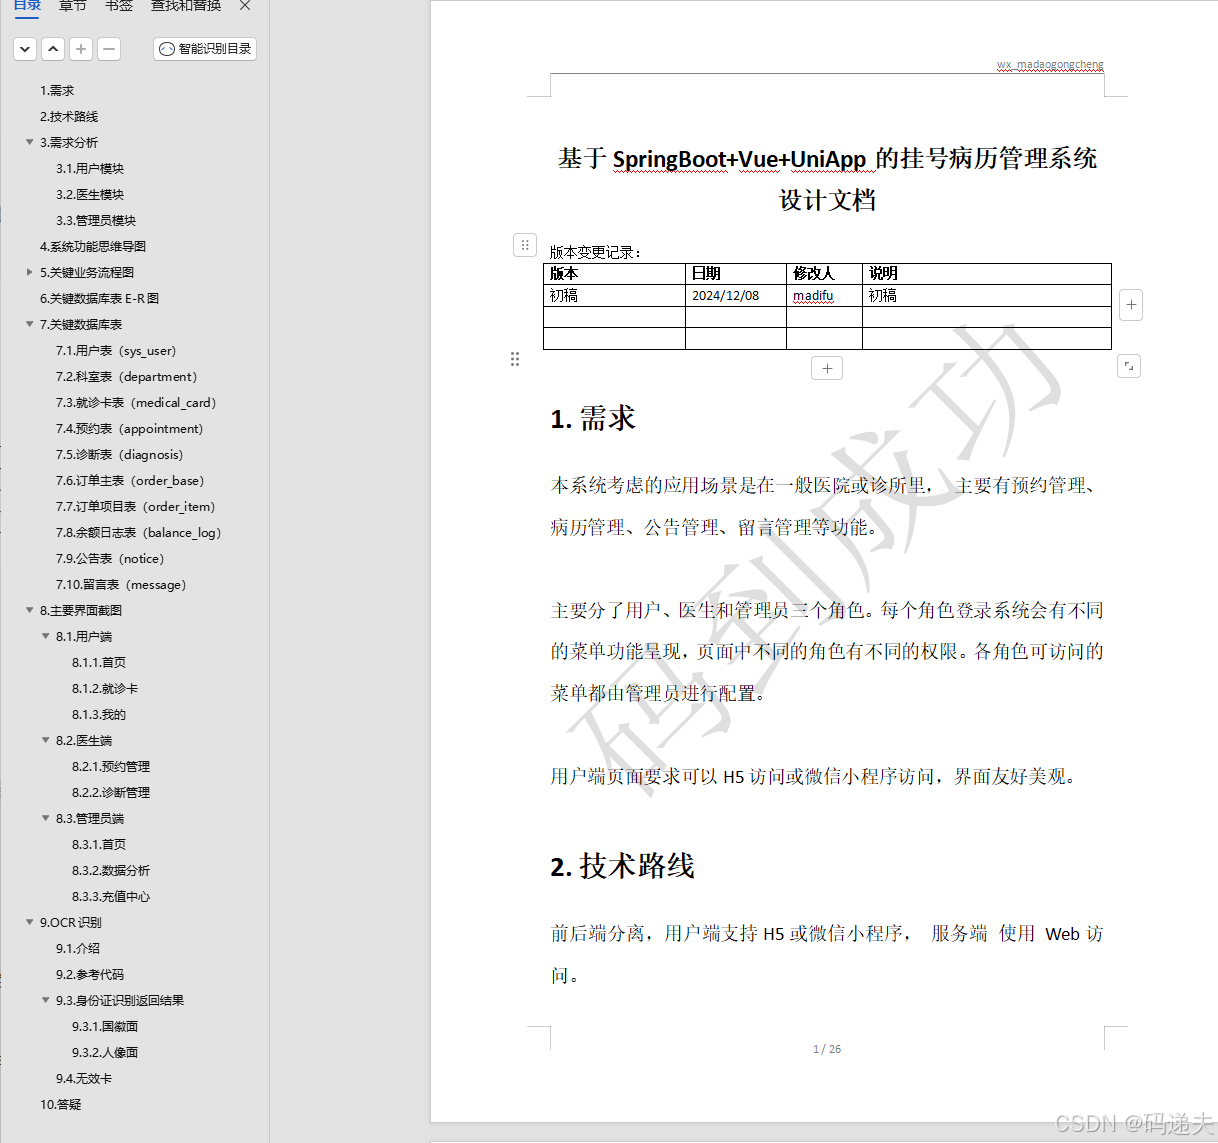Image resolution: width=1218 pixels, height=1143 pixels.
Task: Collapse the 8.主要界面截图 outline node
Action: 30,610
